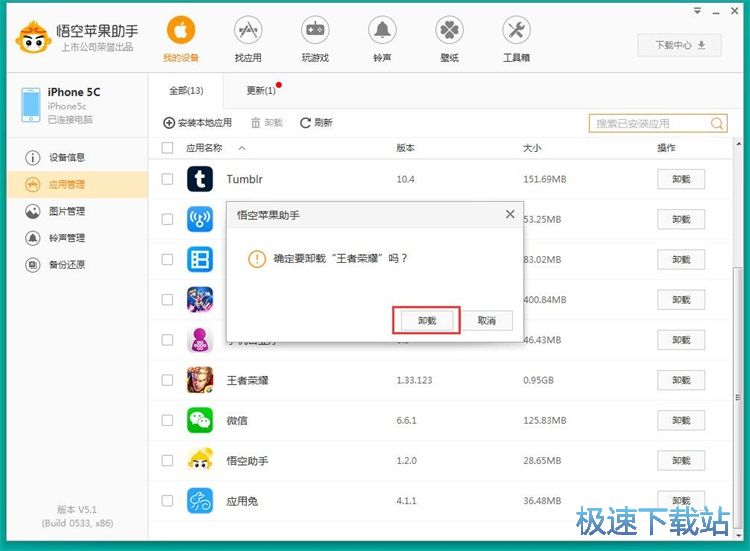Click the blue film strip app icon
Image resolution: width=750 pixels, height=551 pixels.
tap(200, 259)
